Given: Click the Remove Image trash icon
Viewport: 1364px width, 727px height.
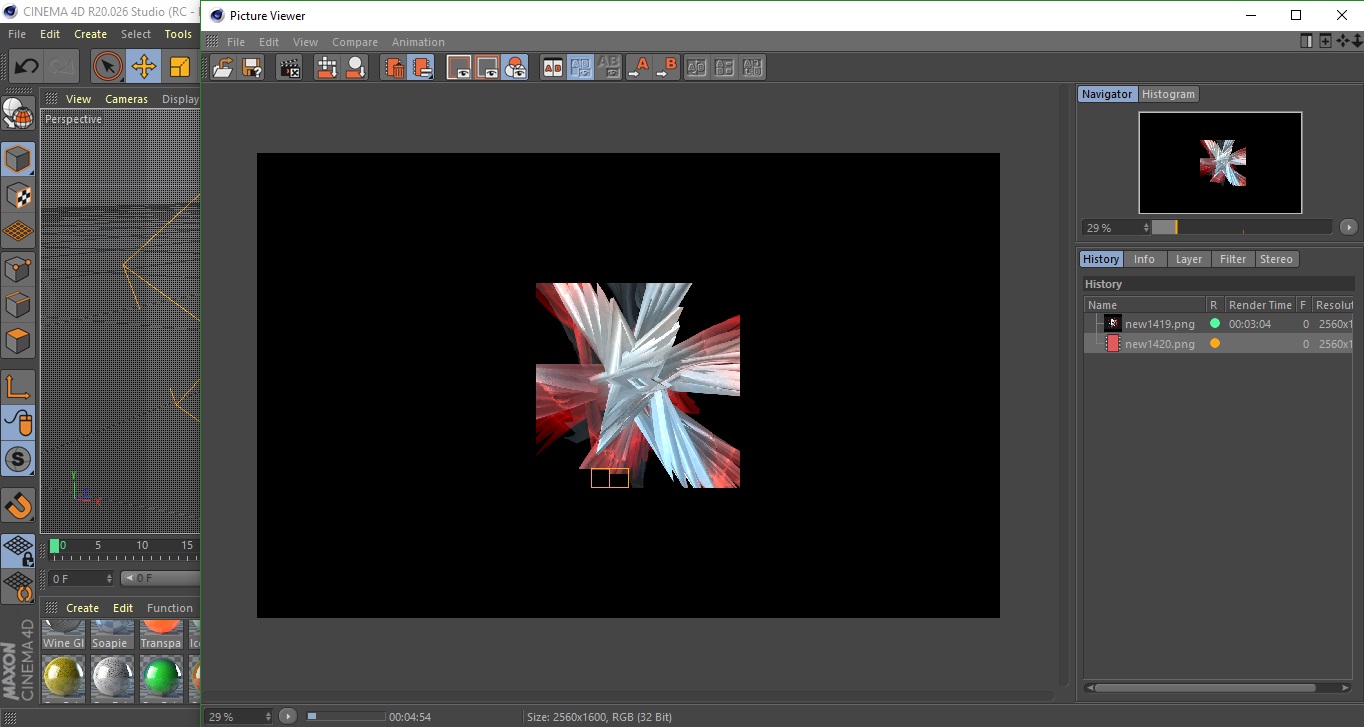Looking at the screenshot, I should pyautogui.click(x=394, y=67).
